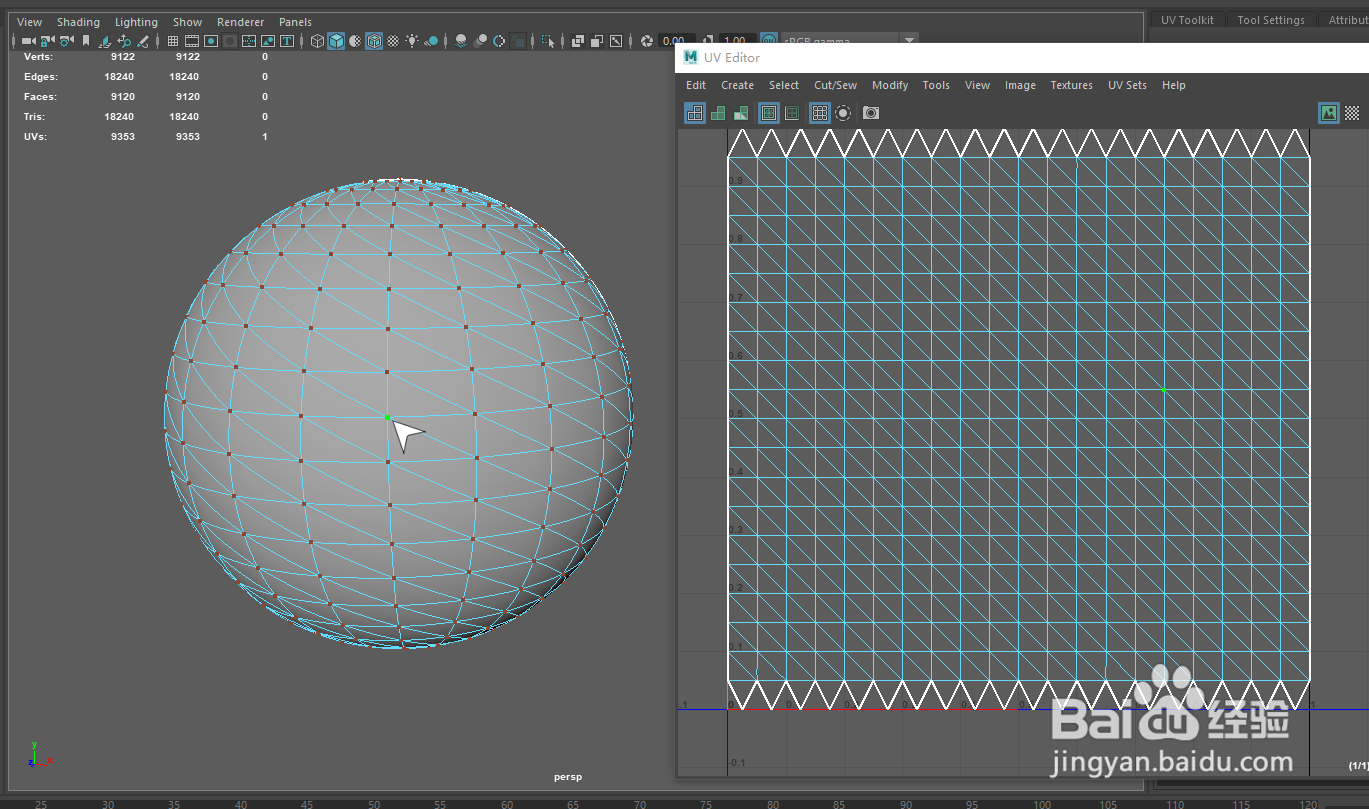Image resolution: width=1369 pixels, height=809 pixels.
Task: Open UV Sets menu in UV Editor
Action: 1127,85
